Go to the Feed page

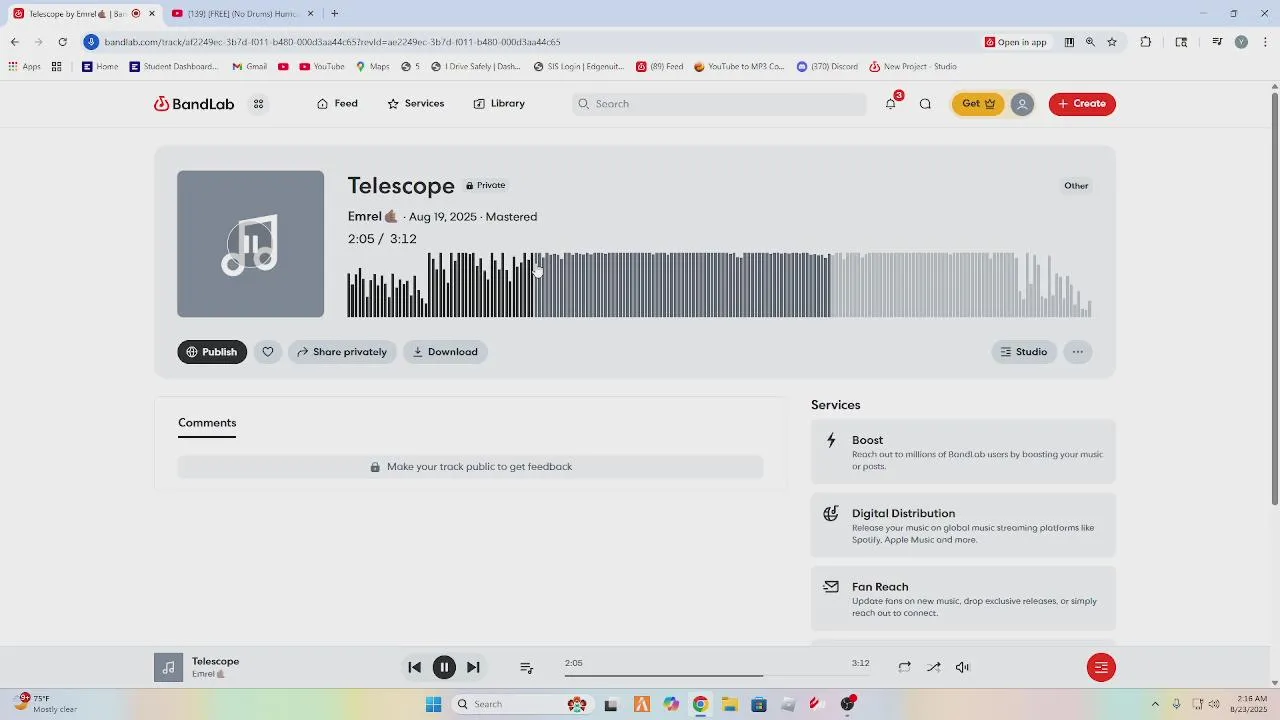coord(337,104)
